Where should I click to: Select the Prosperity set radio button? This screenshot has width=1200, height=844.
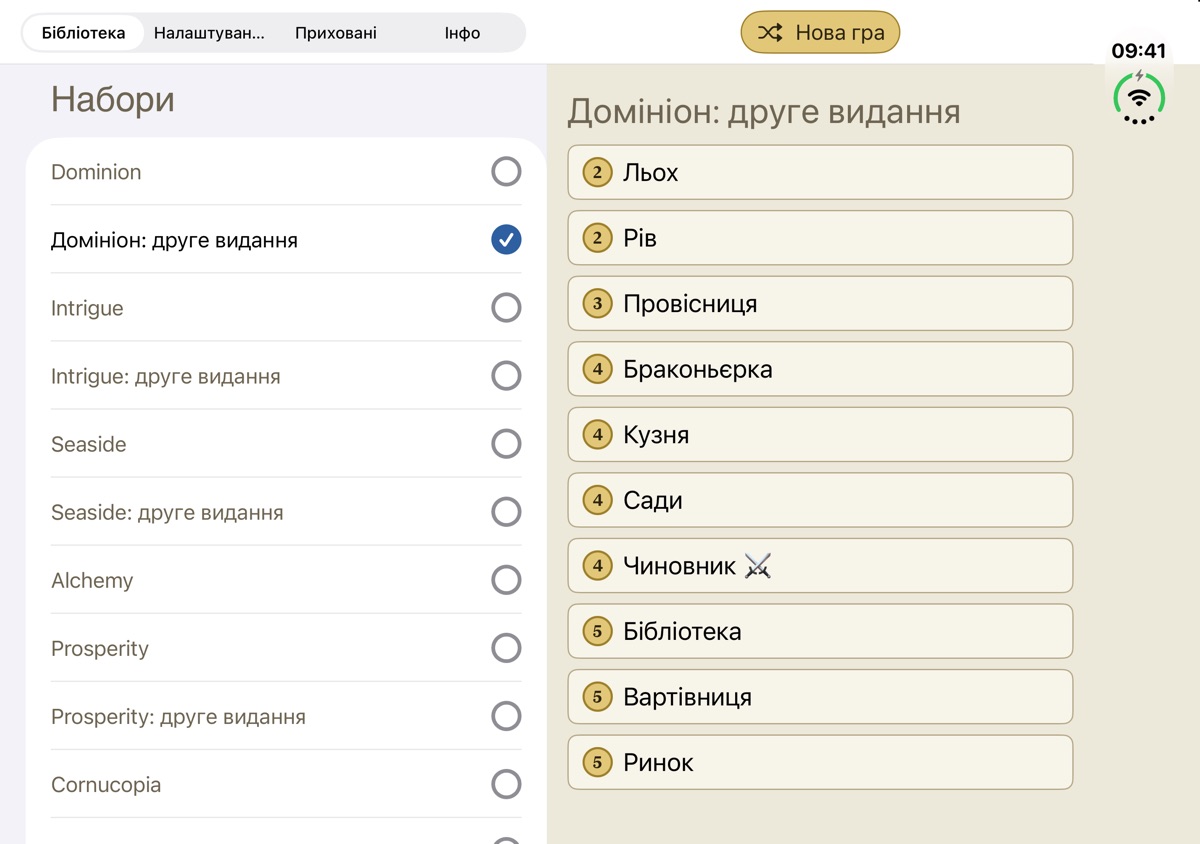(x=506, y=648)
